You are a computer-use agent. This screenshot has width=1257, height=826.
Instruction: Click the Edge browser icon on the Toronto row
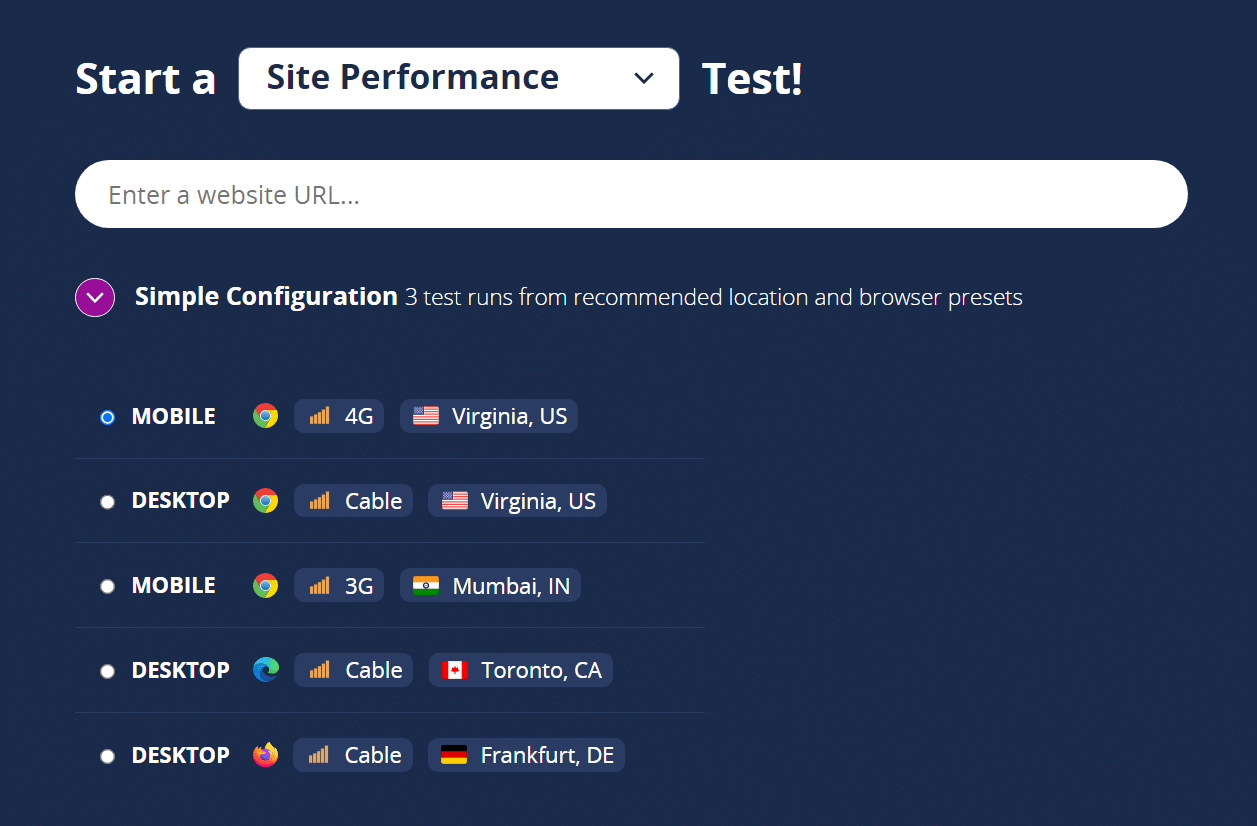click(266, 670)
